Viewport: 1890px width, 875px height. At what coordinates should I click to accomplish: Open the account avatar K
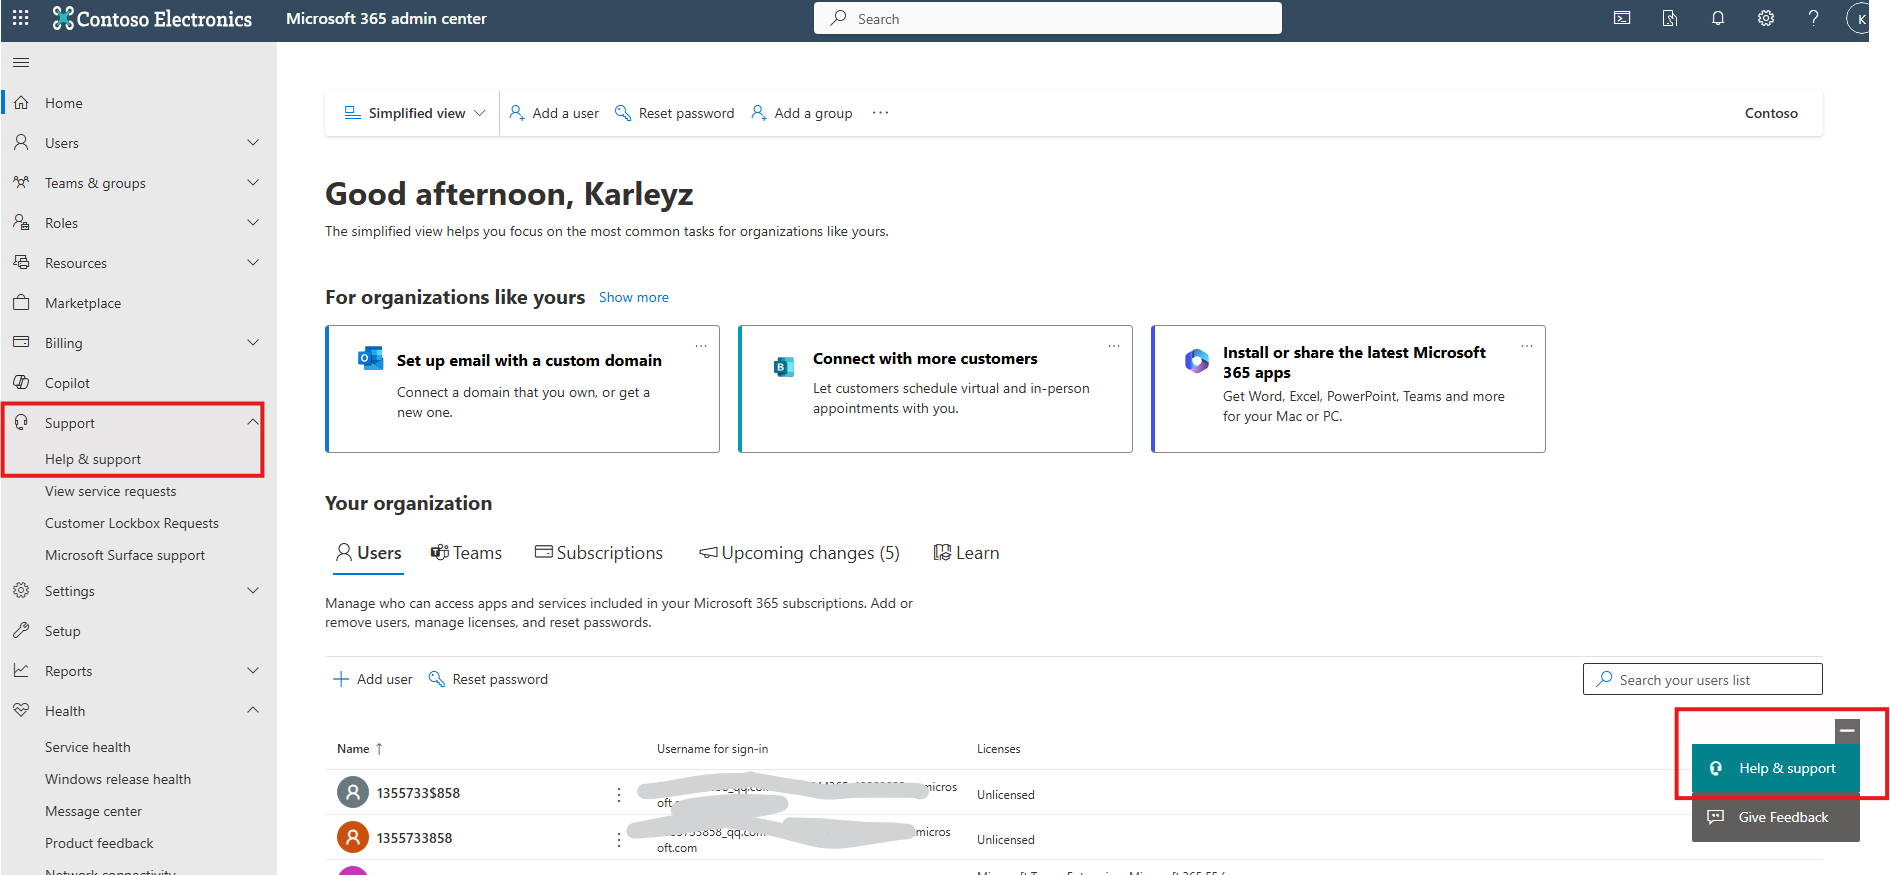(1859, 18)
